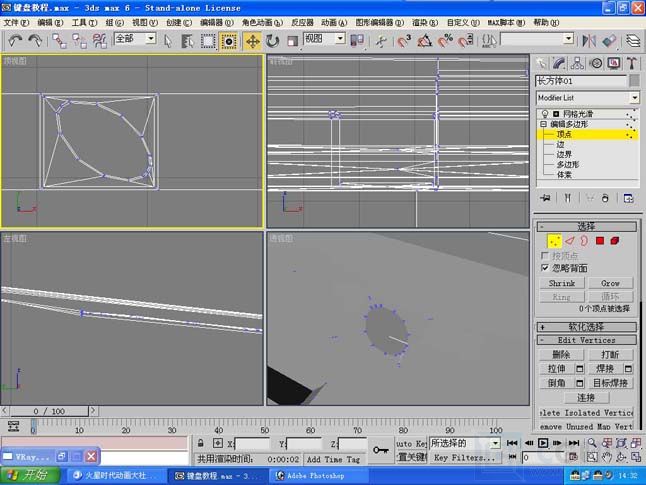Click the 开始 Start button on taskbar

coord(30,476)
